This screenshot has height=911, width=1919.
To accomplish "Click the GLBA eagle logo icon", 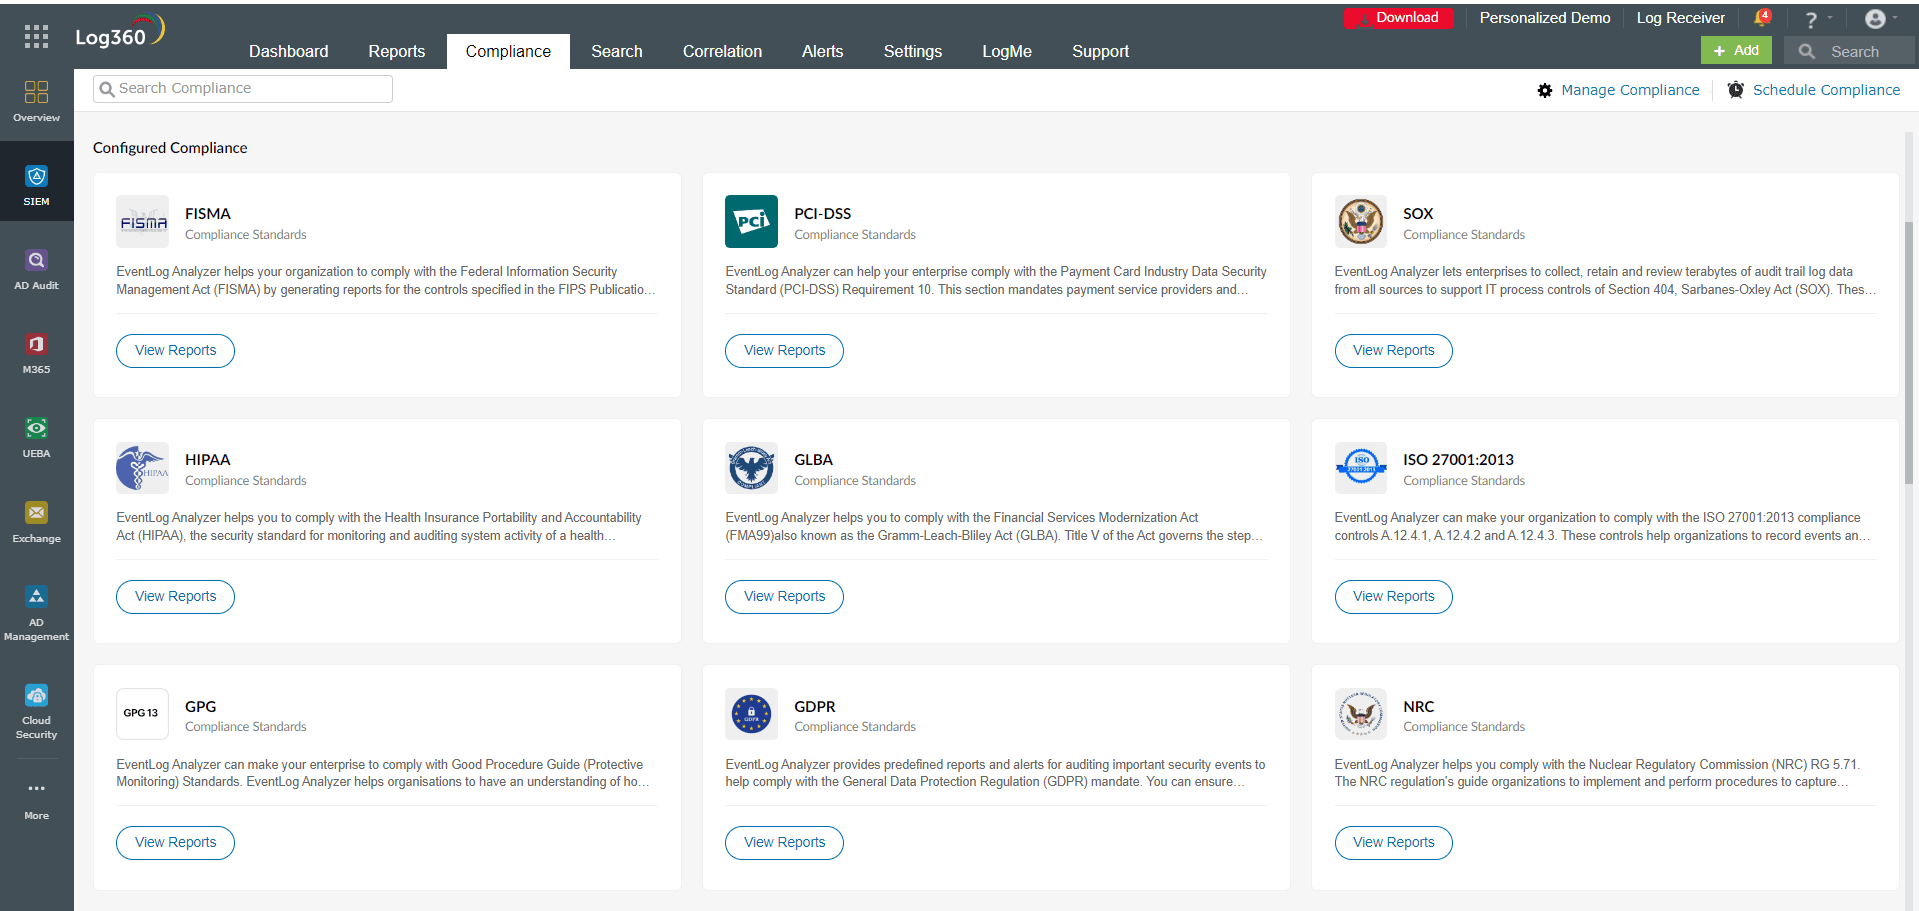I will click(751, 467).
